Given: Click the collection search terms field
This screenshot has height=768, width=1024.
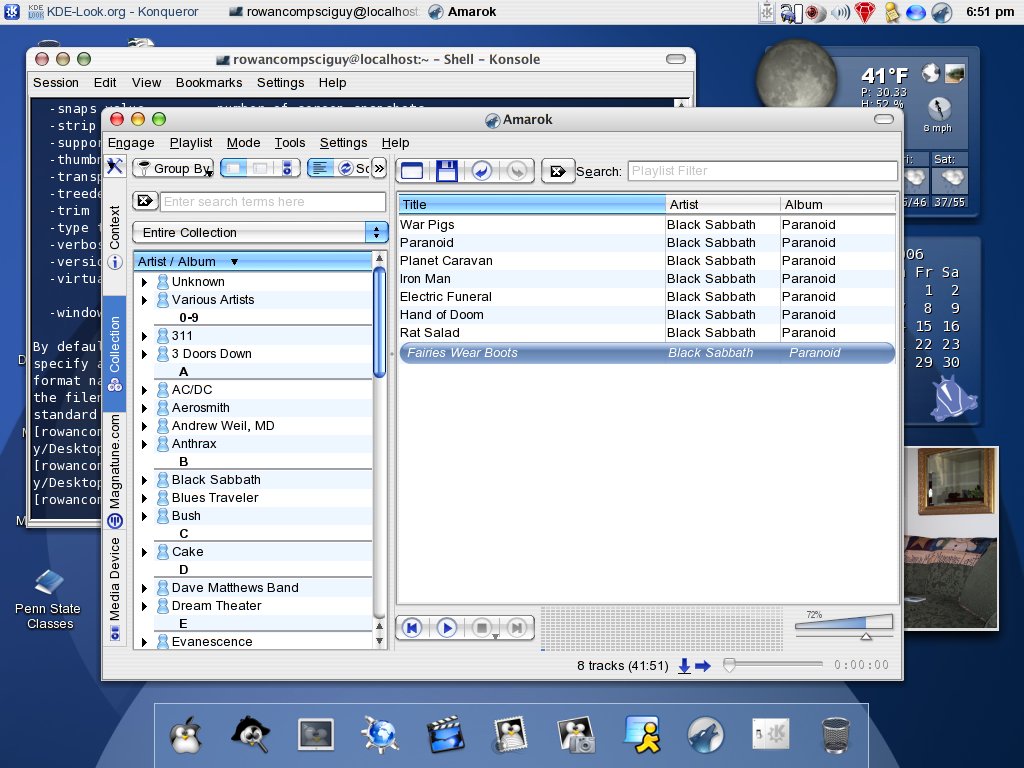Looking at the screenshot, I should (x=272, y=202).
